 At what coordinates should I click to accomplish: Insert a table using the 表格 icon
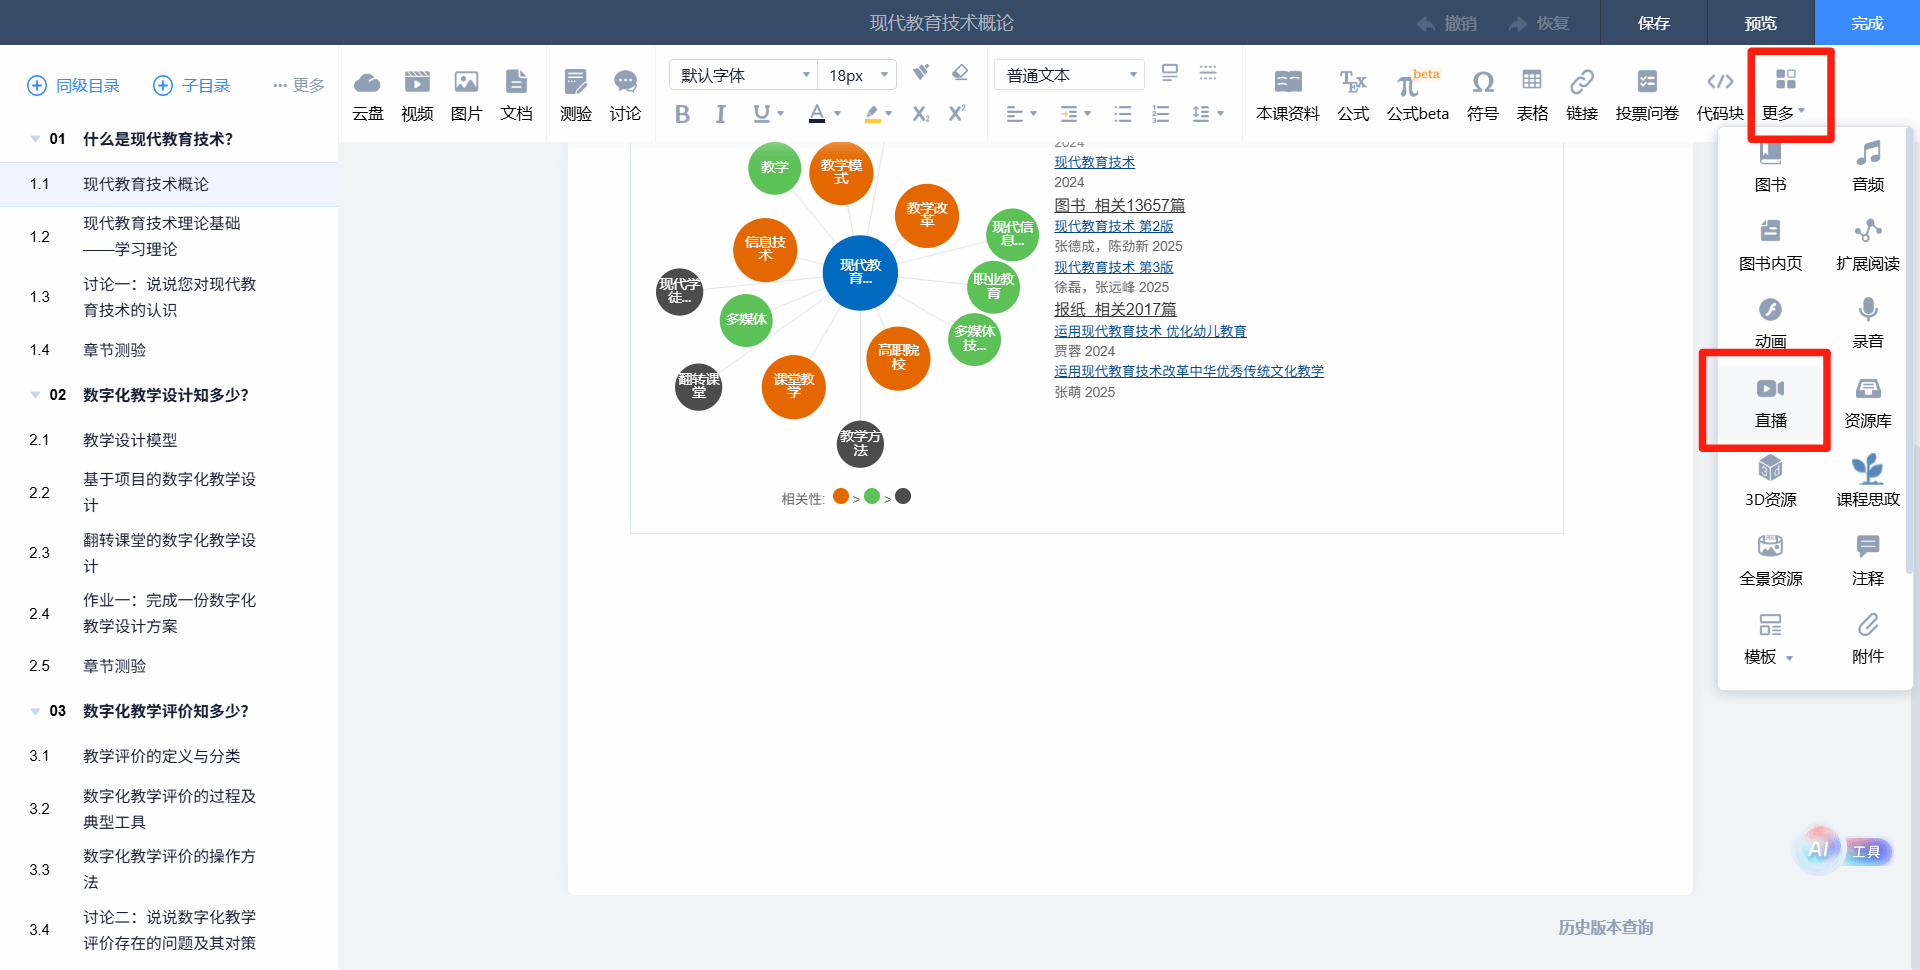click(1531, 95)
